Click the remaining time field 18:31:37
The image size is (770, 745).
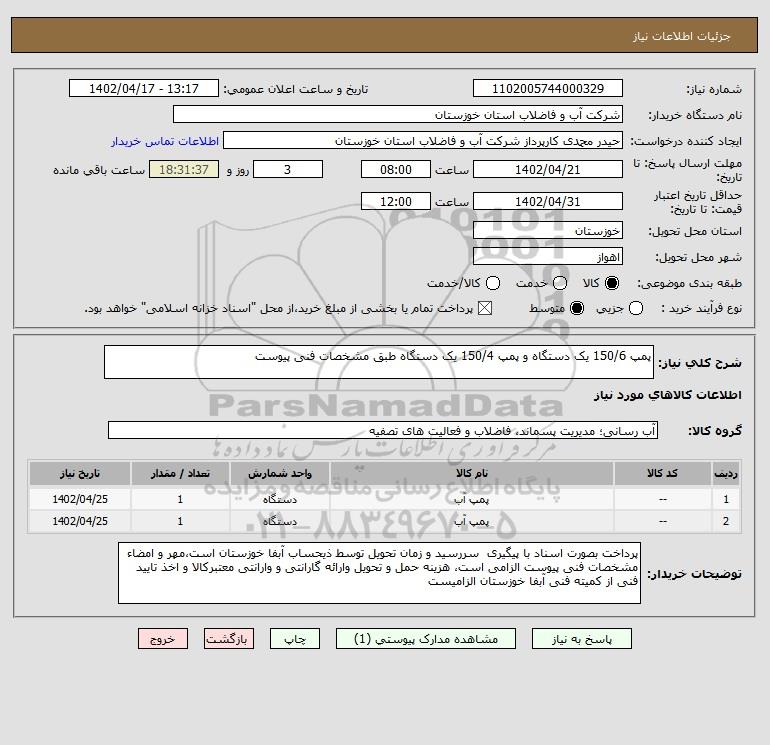(x=184, y=169)
